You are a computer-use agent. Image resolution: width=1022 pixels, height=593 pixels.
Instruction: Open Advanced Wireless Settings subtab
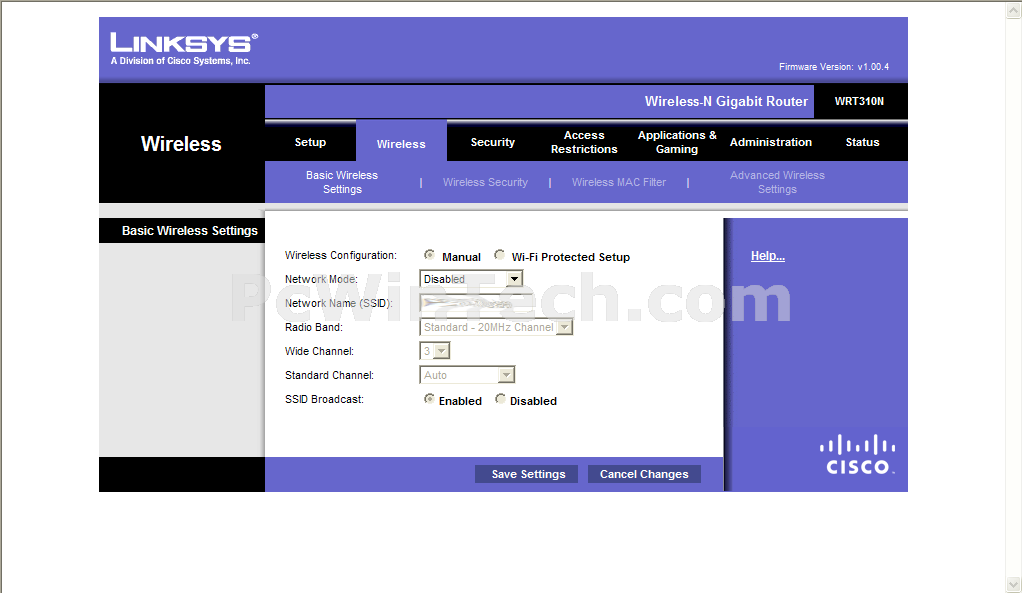777,182
